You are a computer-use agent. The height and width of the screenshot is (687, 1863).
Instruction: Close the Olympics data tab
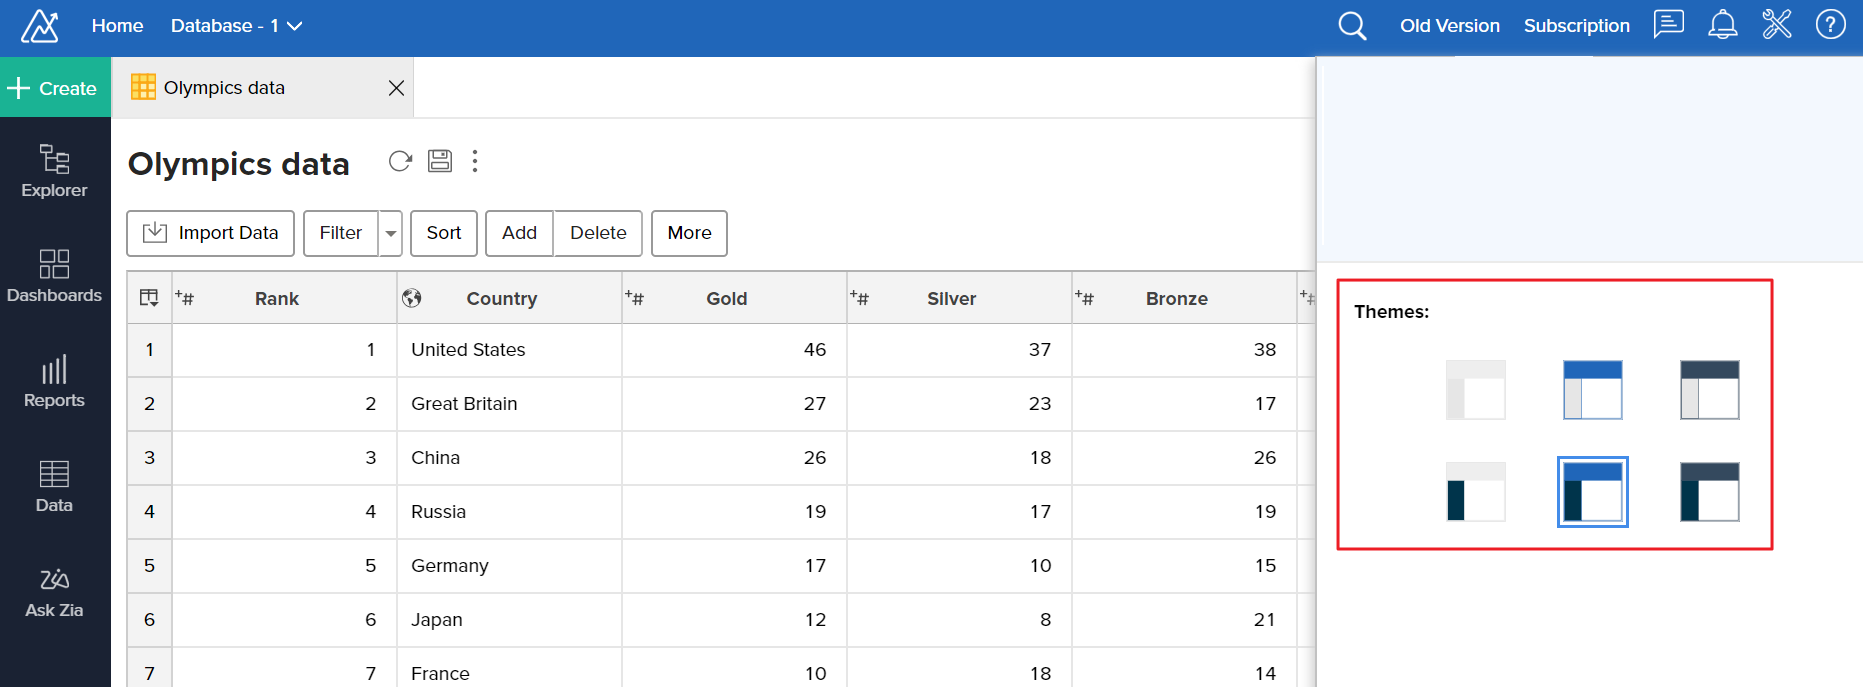pyautogui.click(x=396, y=88)
